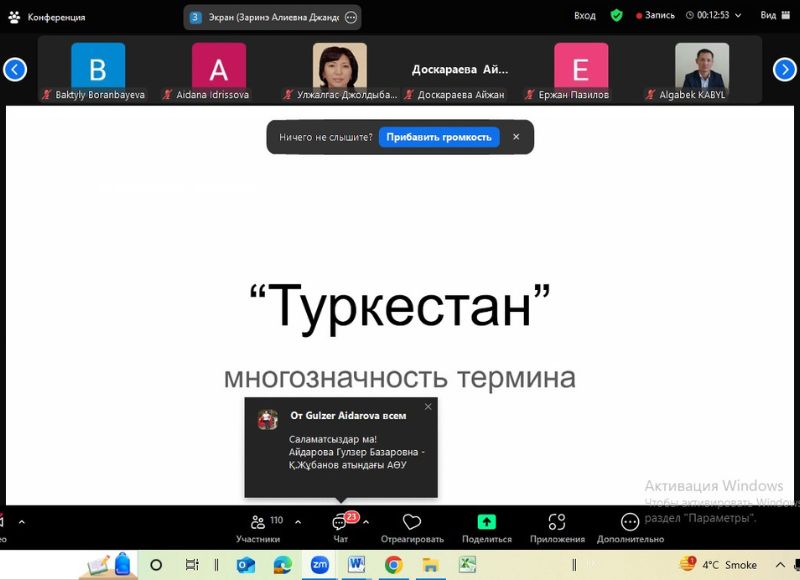Open the shared screen options ellipsis

coord(350,17)
